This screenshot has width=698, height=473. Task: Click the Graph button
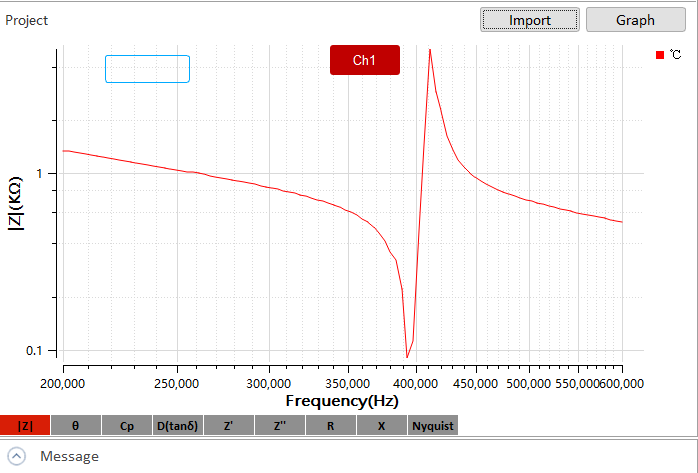(x=635, y=20)
